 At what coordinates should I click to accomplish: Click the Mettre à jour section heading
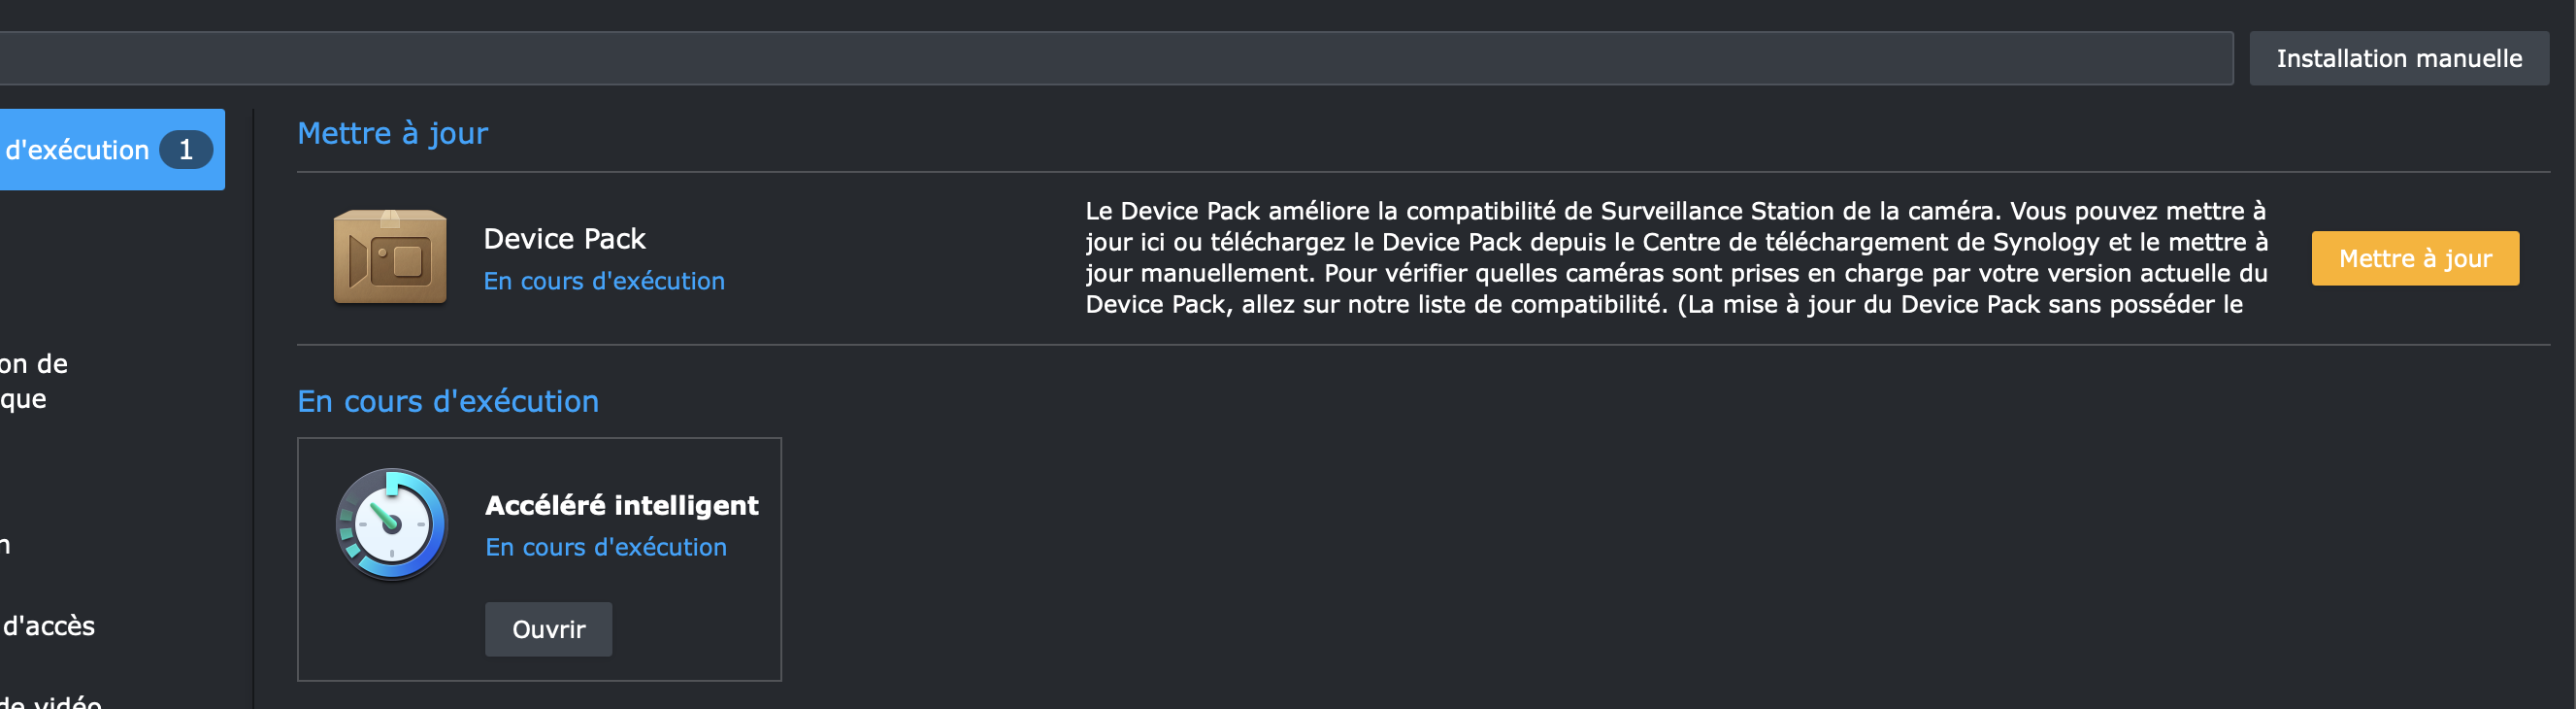tap(392, 133)
